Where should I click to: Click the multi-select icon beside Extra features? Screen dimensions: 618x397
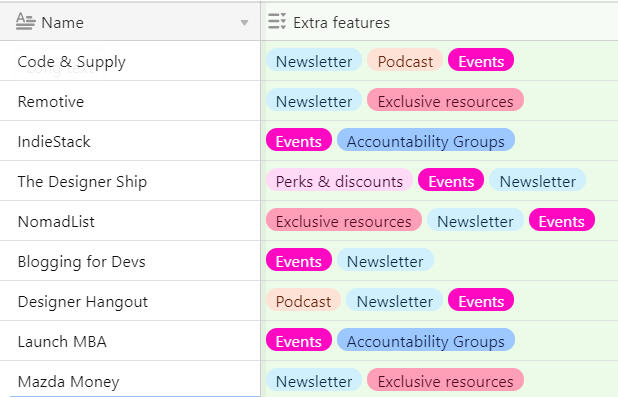click(x=277, y=22)
